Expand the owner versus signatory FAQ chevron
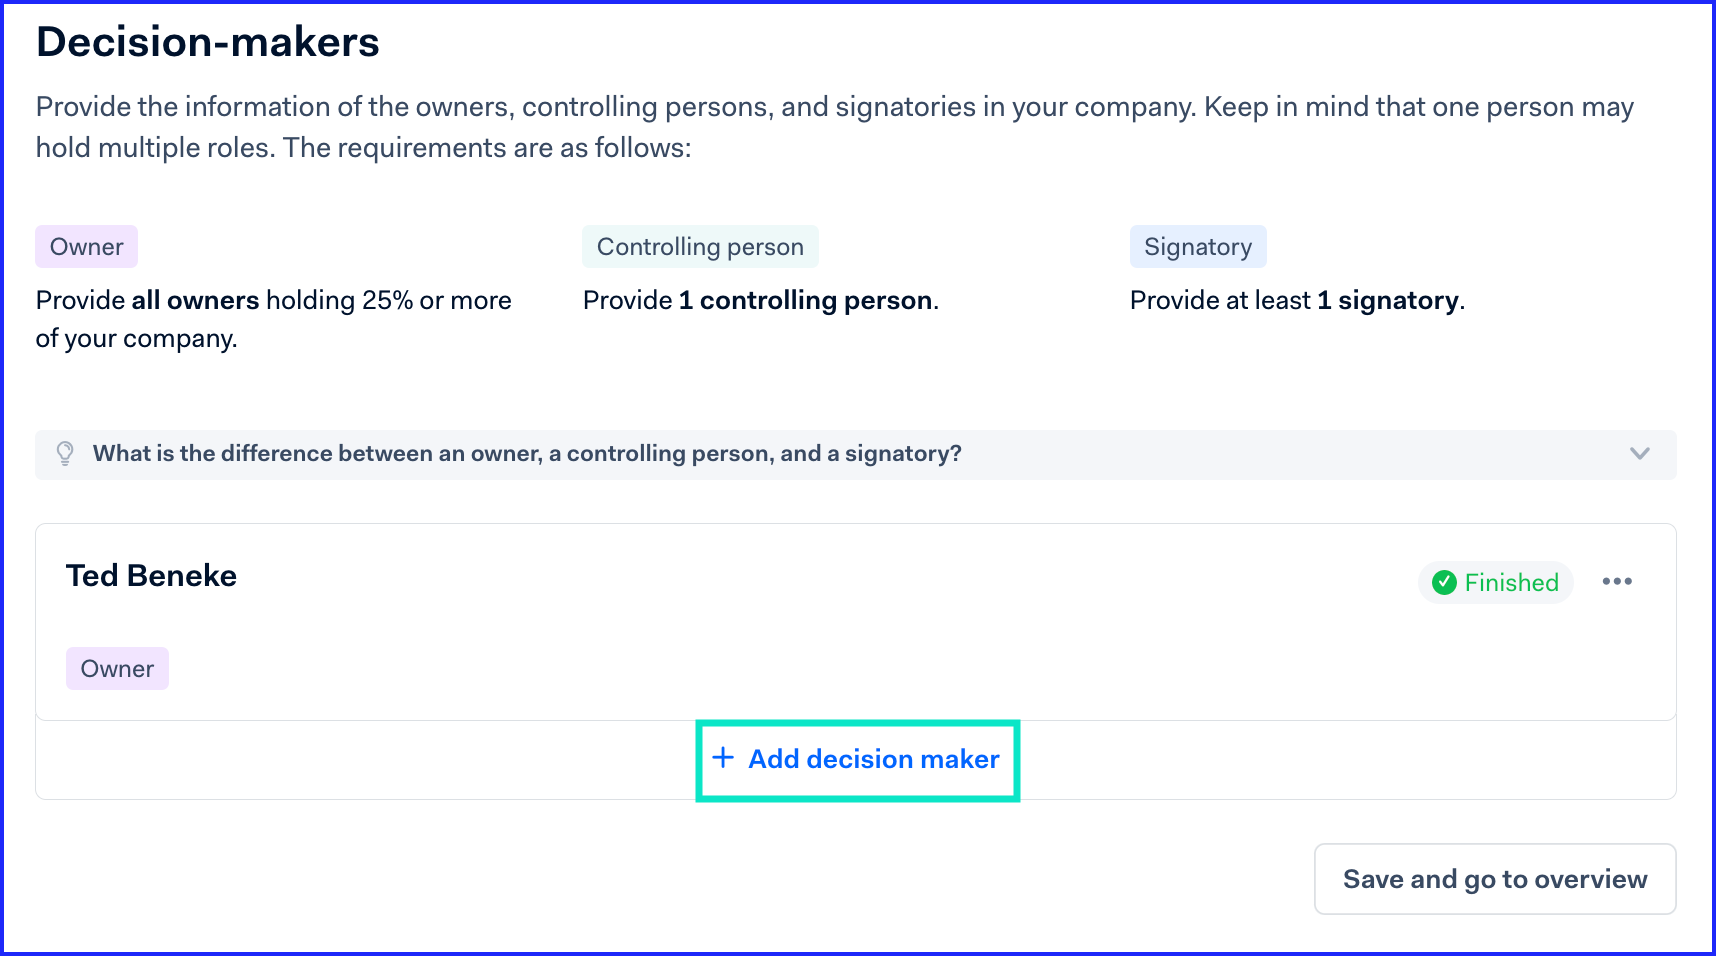This screenshot has height=956, width=1716. (x=1639, y=453)
